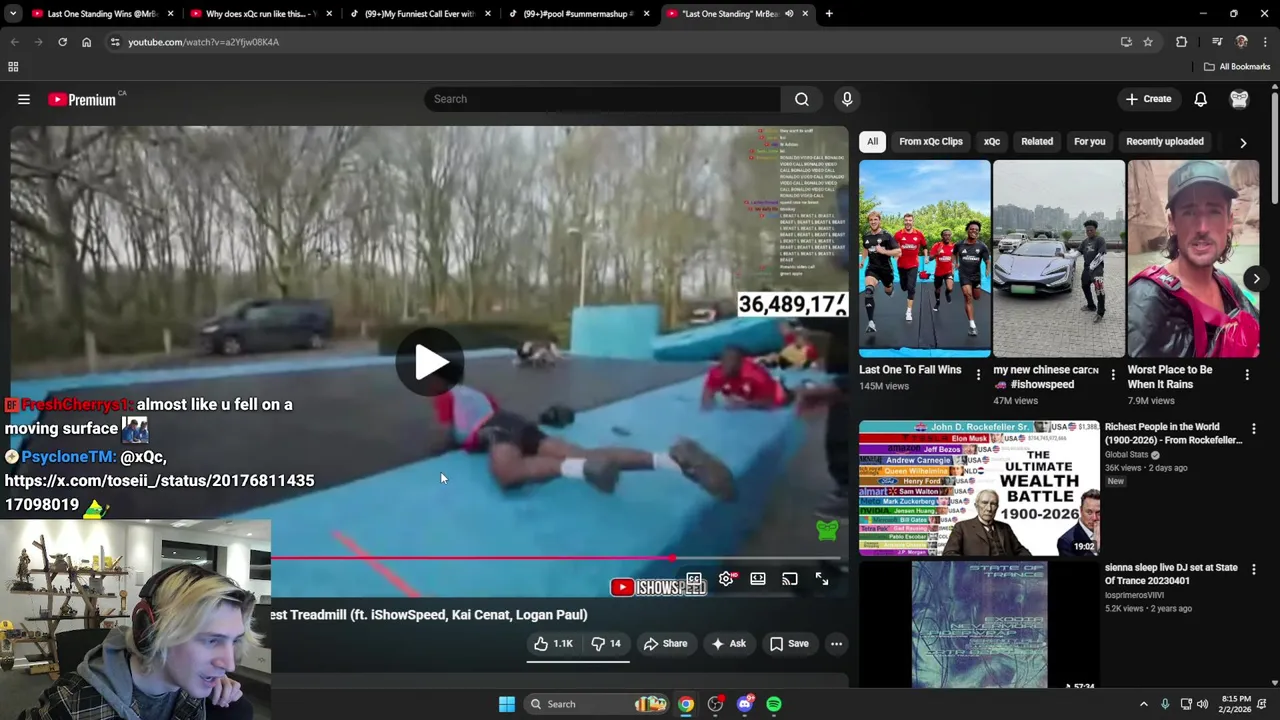Cast the video using the Cast icon

point(790,579)
